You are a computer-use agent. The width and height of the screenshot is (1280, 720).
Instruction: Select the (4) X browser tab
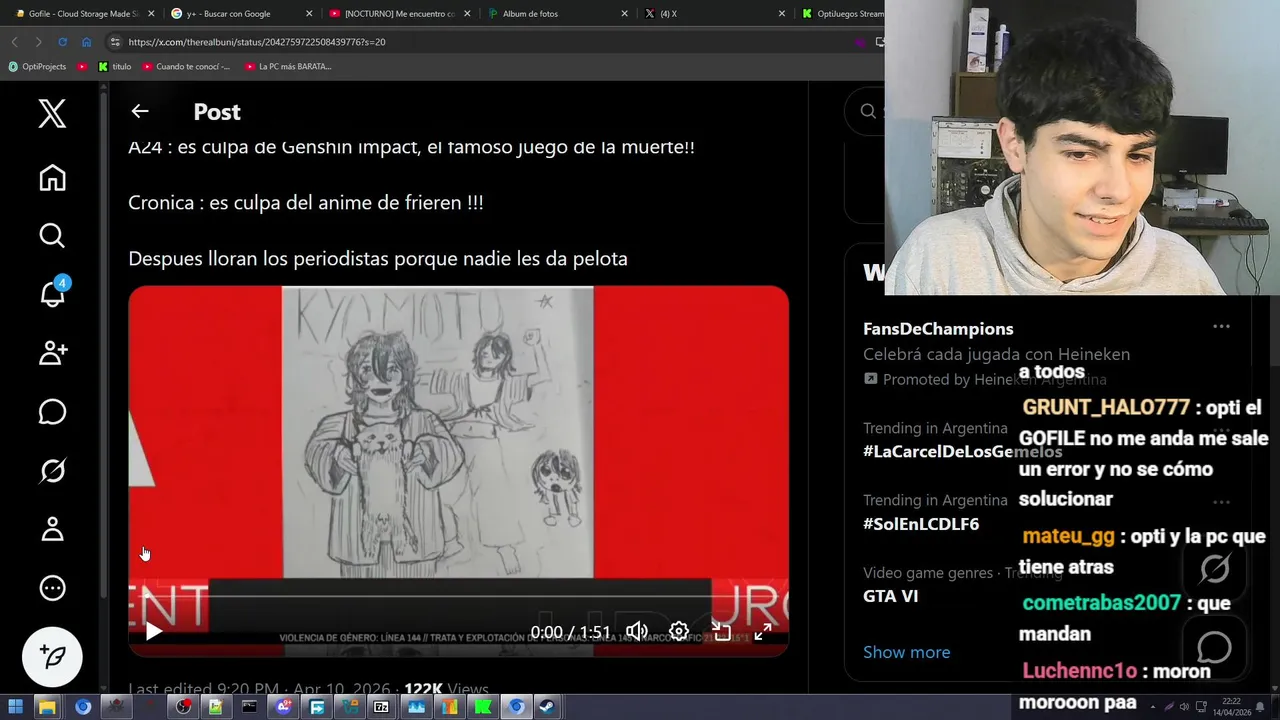715,14
